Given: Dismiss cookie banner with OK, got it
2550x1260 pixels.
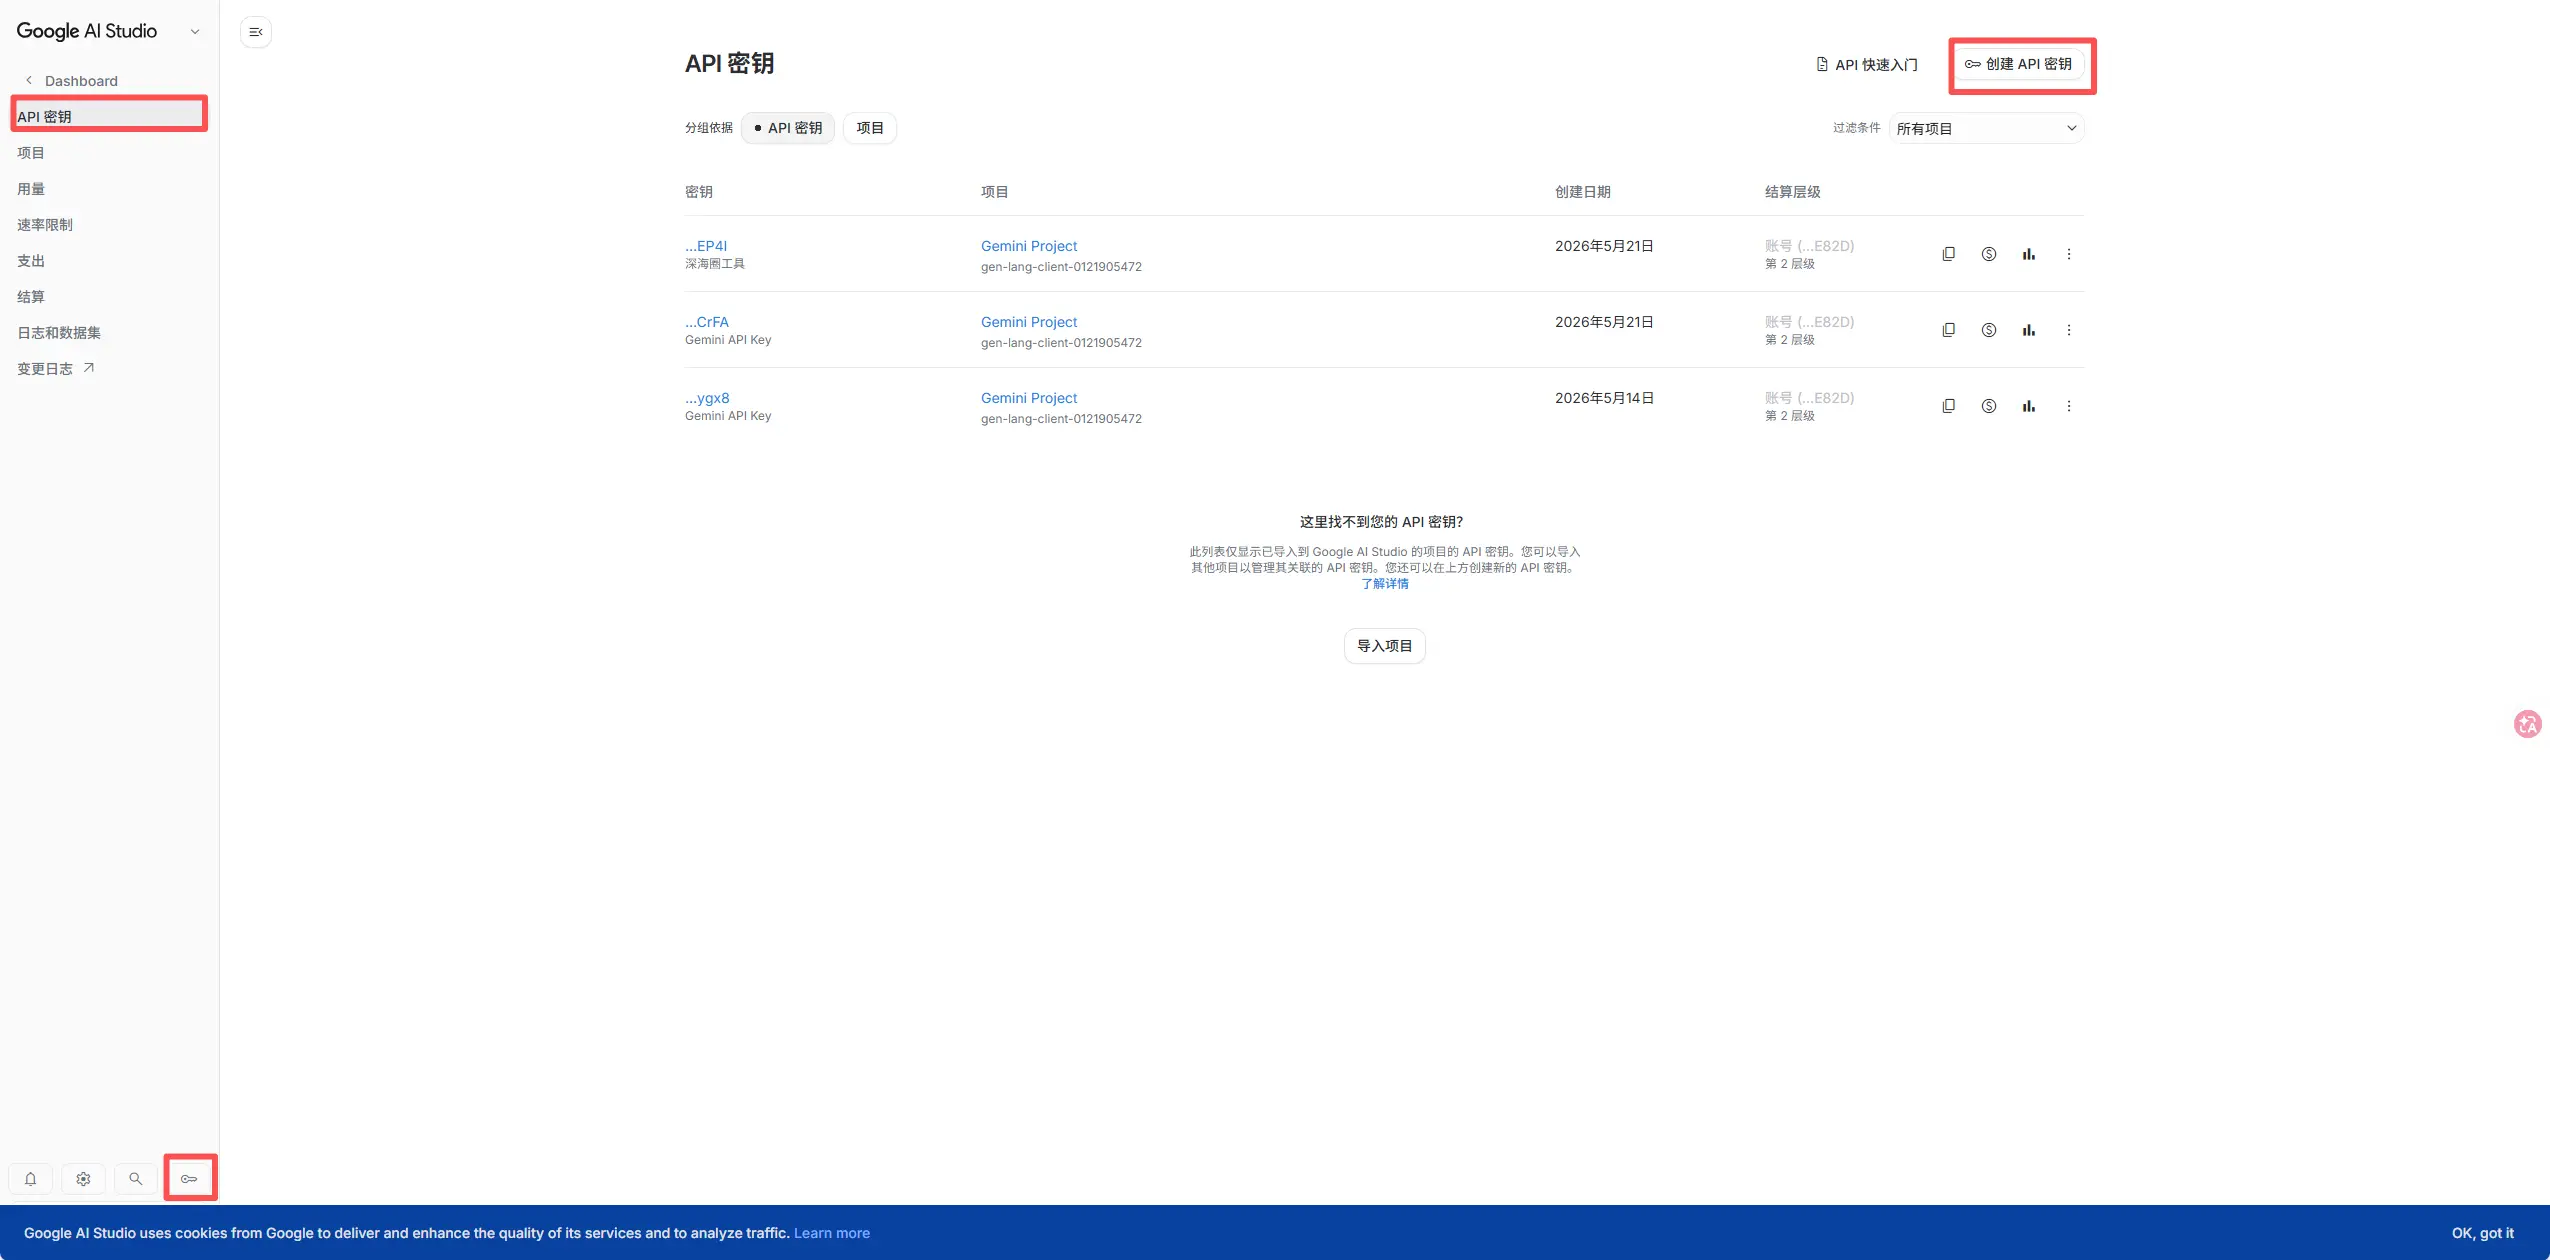Looking at the screenshot, I should pyautogui.click(x=2482, y=1233).
